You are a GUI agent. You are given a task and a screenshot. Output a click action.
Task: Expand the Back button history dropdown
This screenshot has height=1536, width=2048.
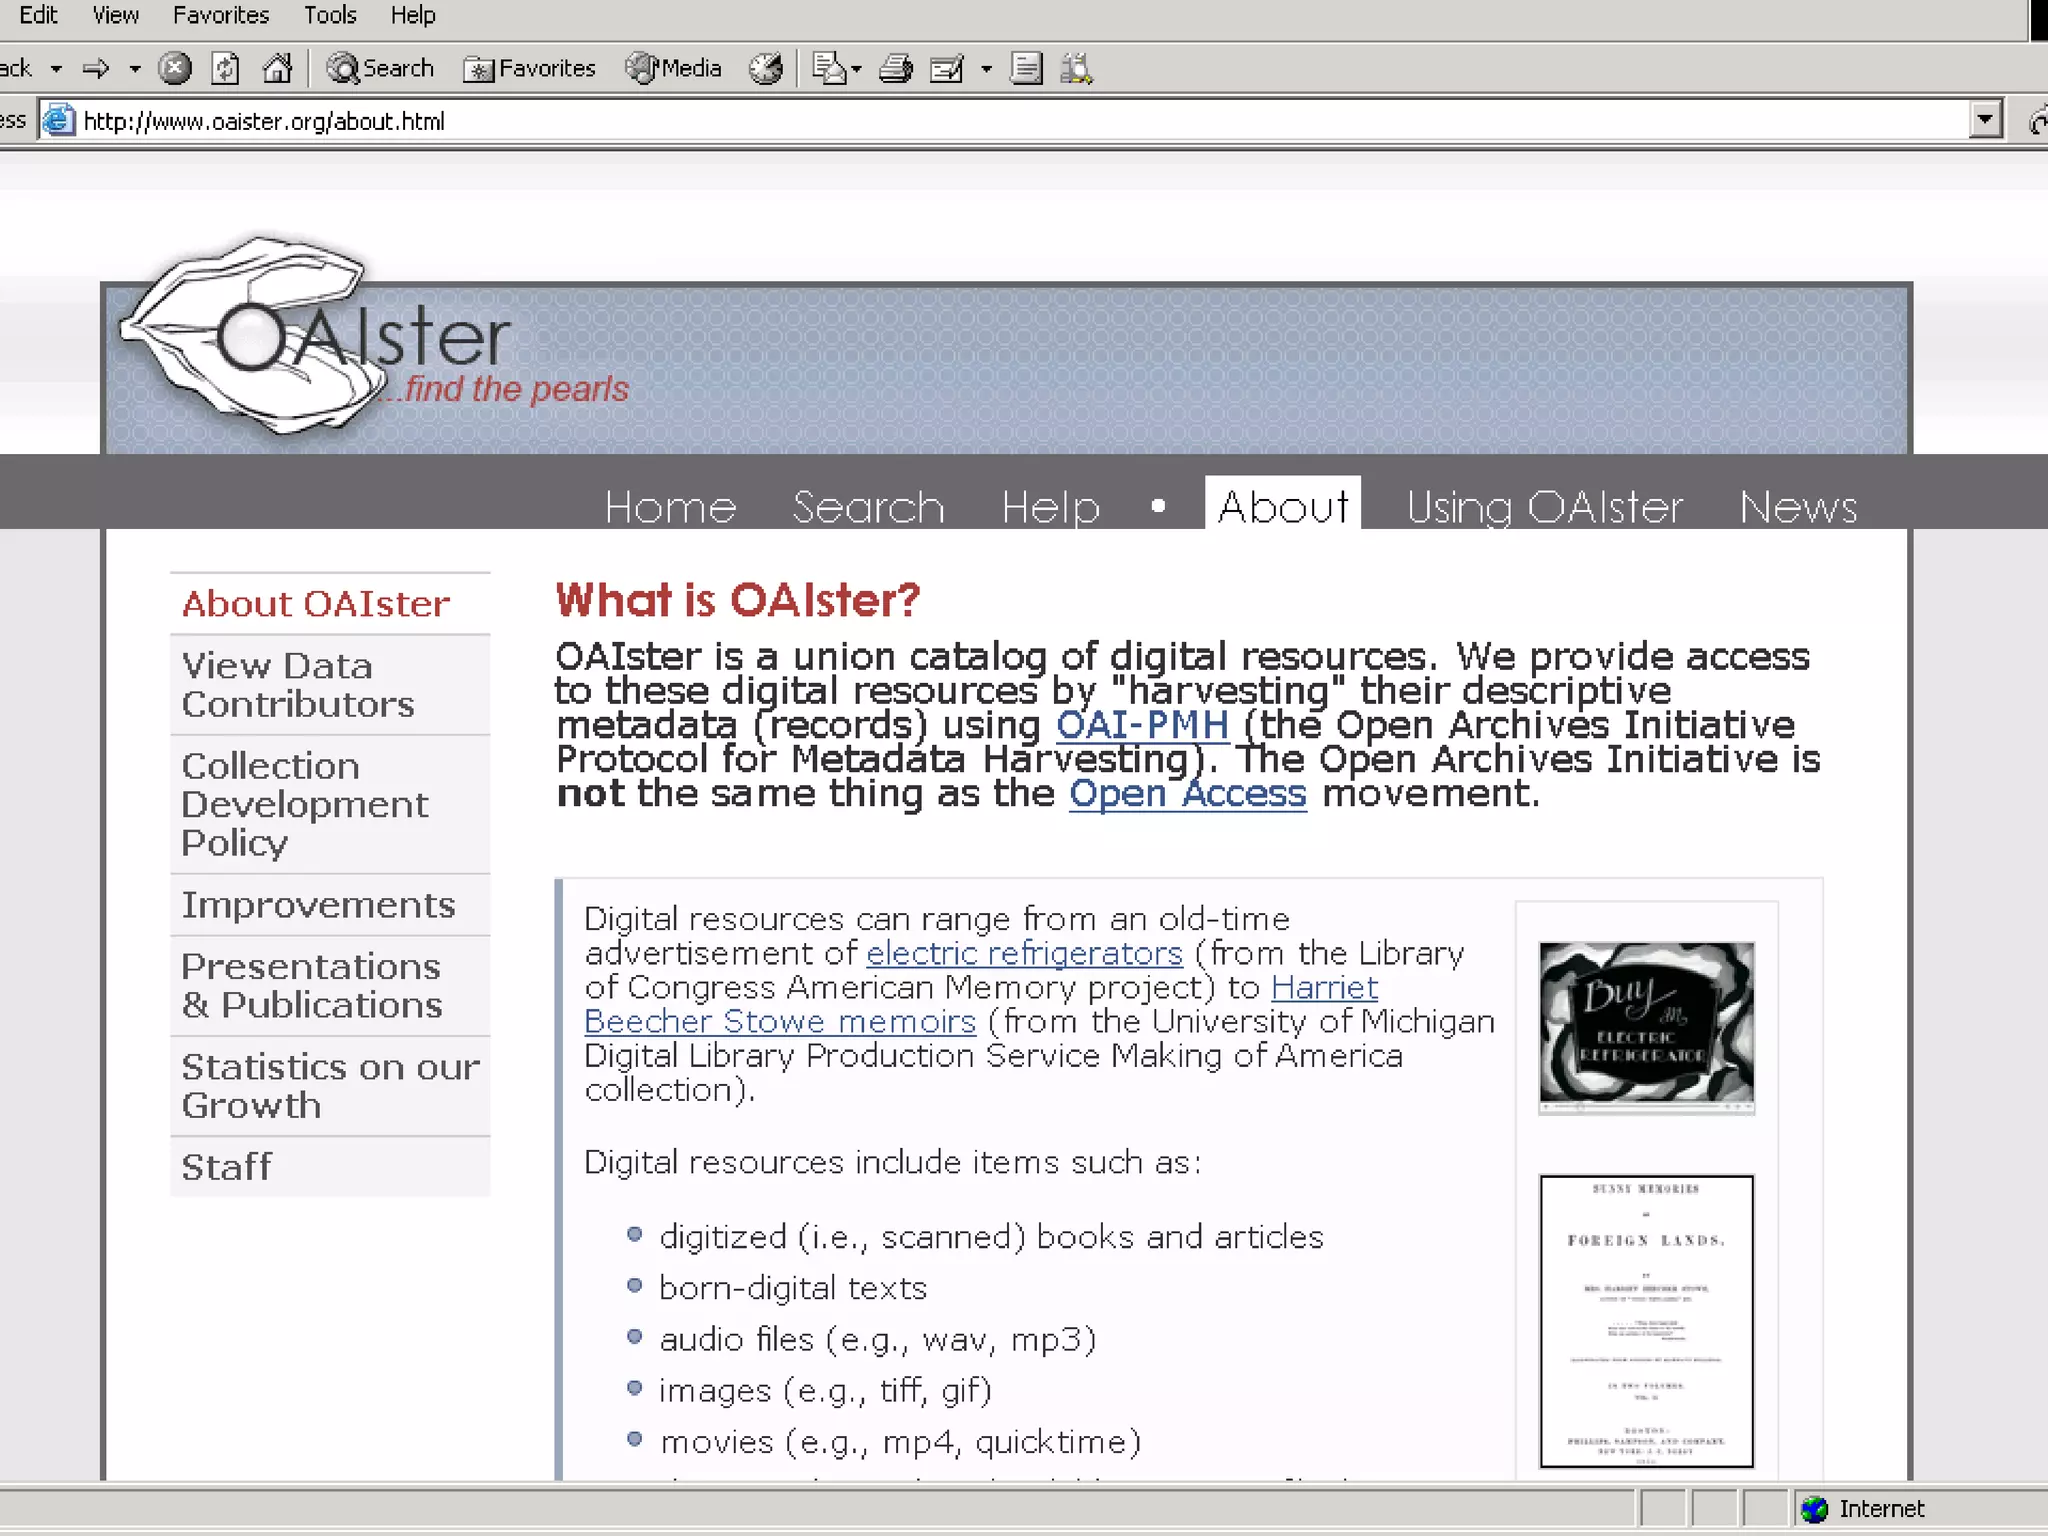57,68
